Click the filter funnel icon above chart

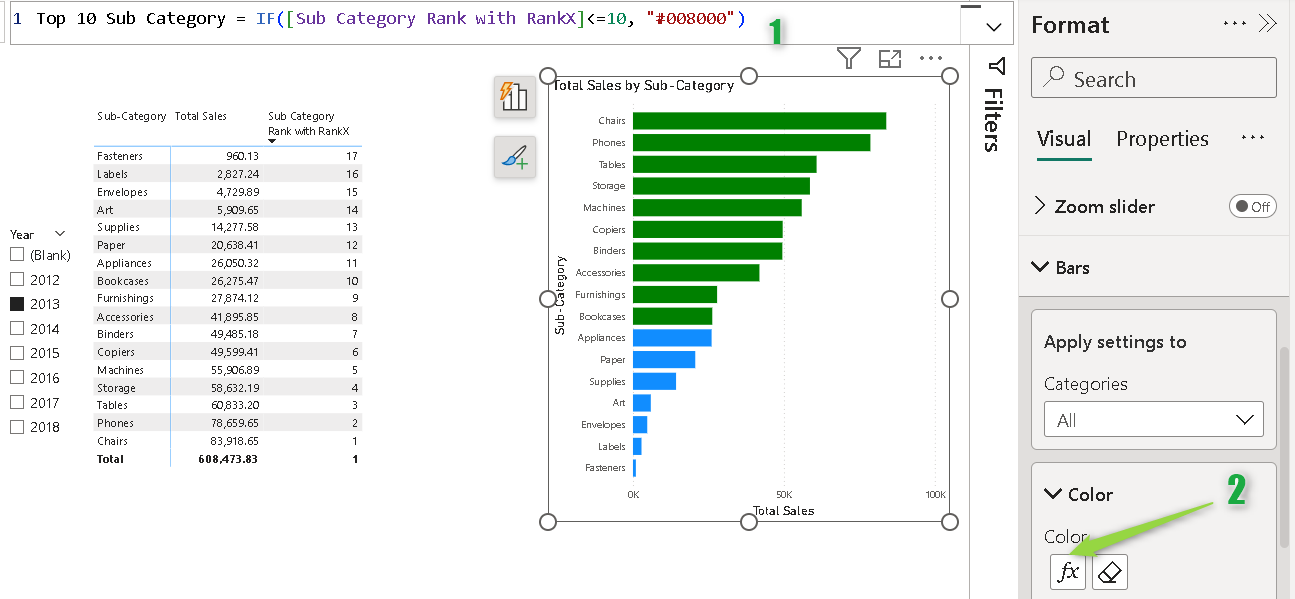pos(849,59)
